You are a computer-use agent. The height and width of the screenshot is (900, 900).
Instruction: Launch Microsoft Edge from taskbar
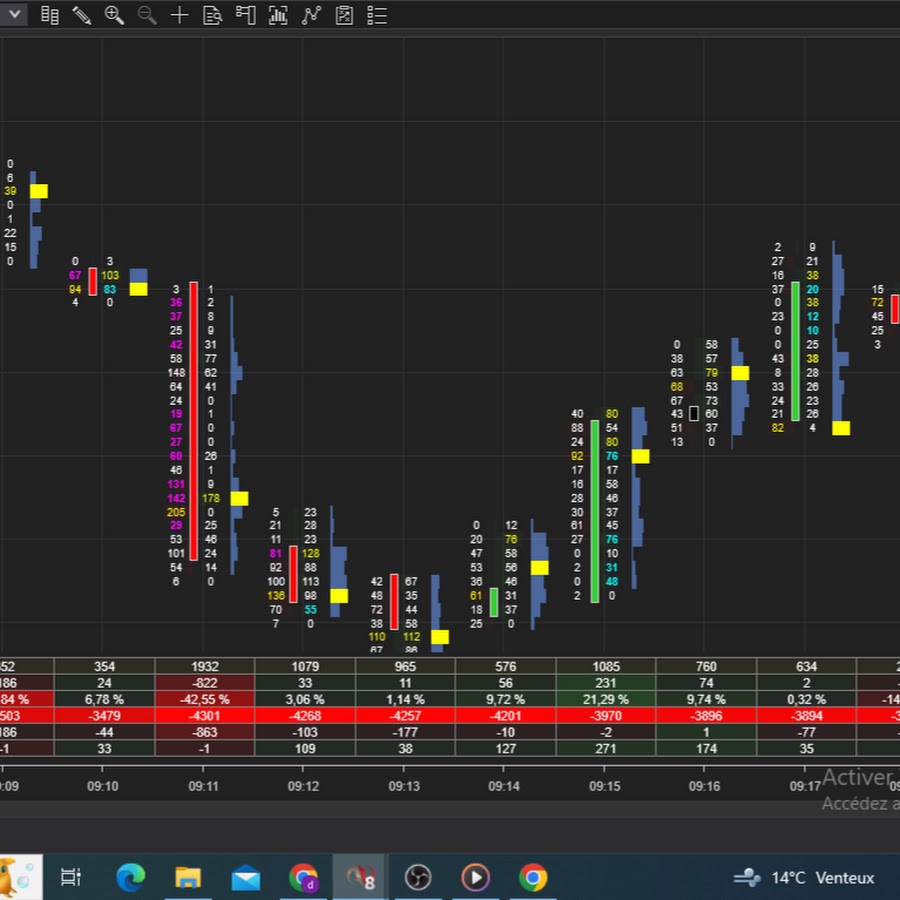130,877
